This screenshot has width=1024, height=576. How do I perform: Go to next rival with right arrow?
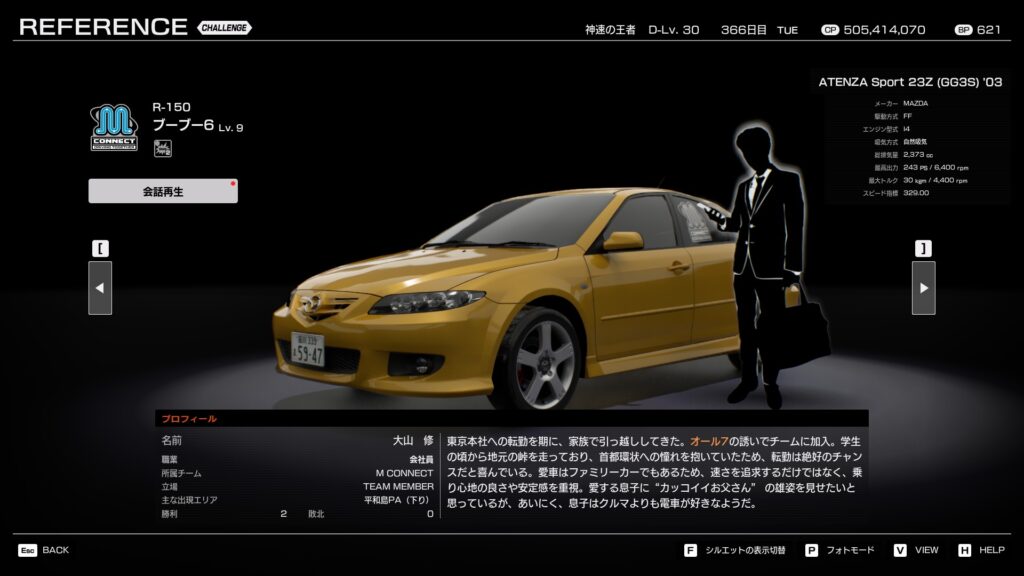click(923, 288)
